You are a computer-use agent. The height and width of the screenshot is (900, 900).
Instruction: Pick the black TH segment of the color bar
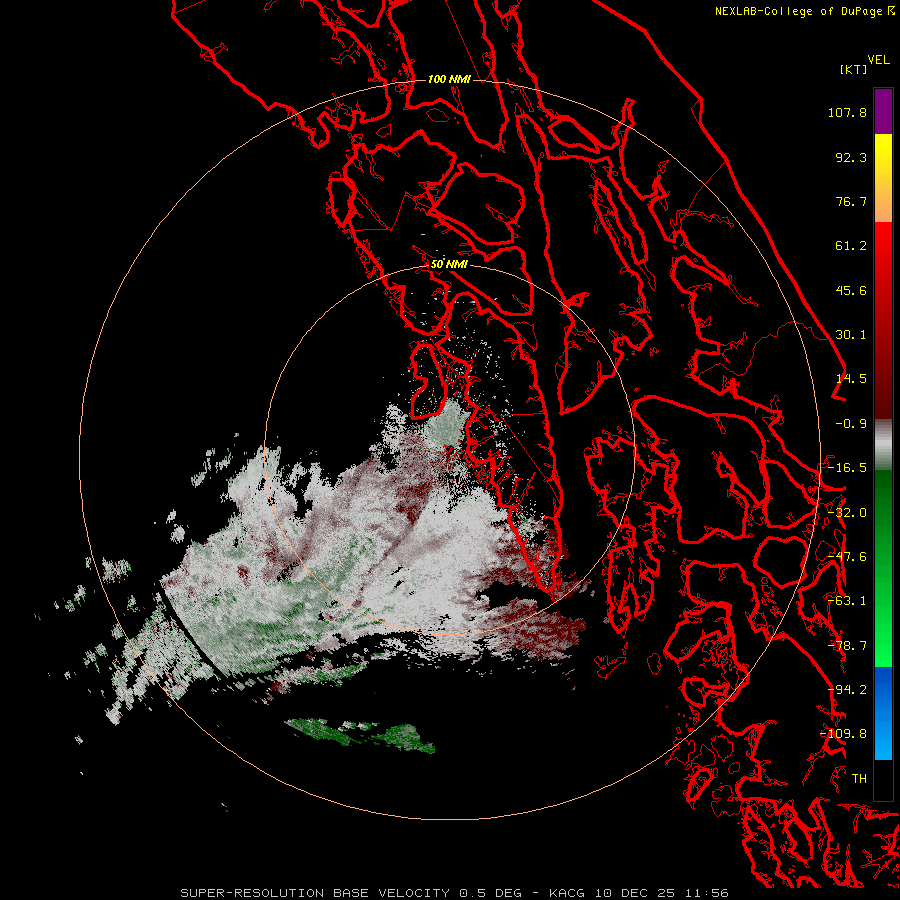click(883, 780)
